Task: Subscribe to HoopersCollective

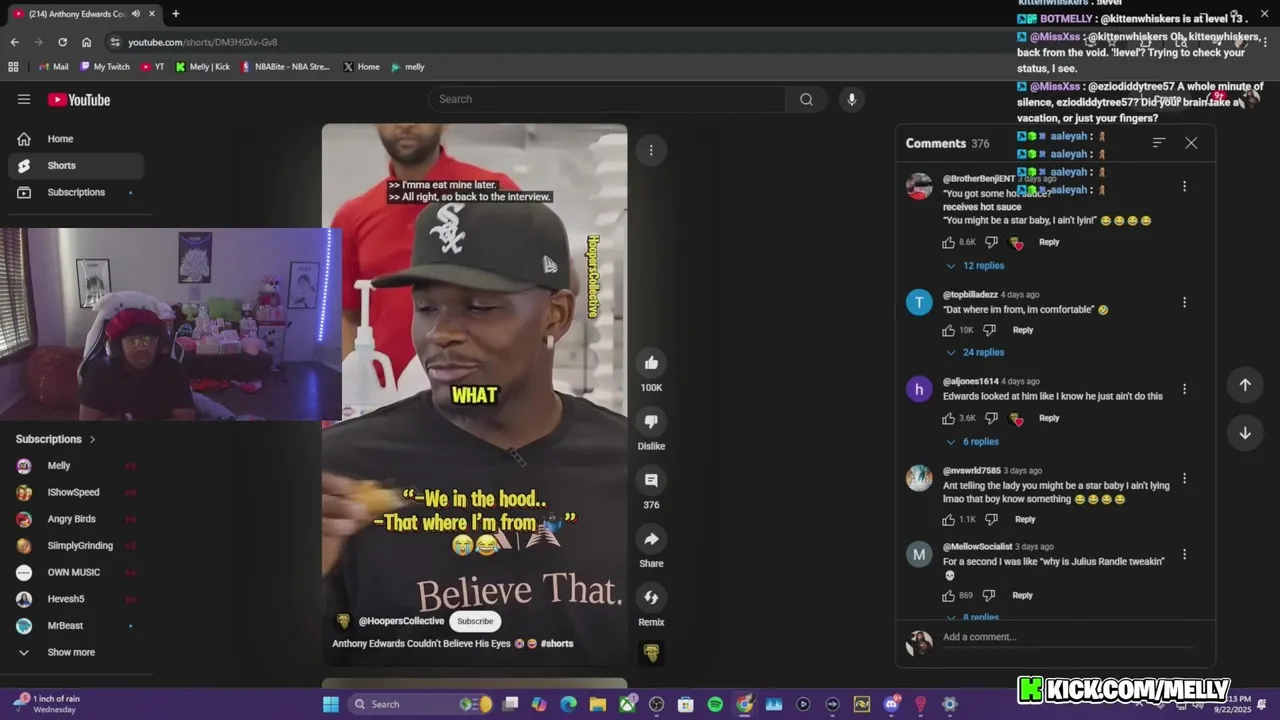Action: coord(475,621)
